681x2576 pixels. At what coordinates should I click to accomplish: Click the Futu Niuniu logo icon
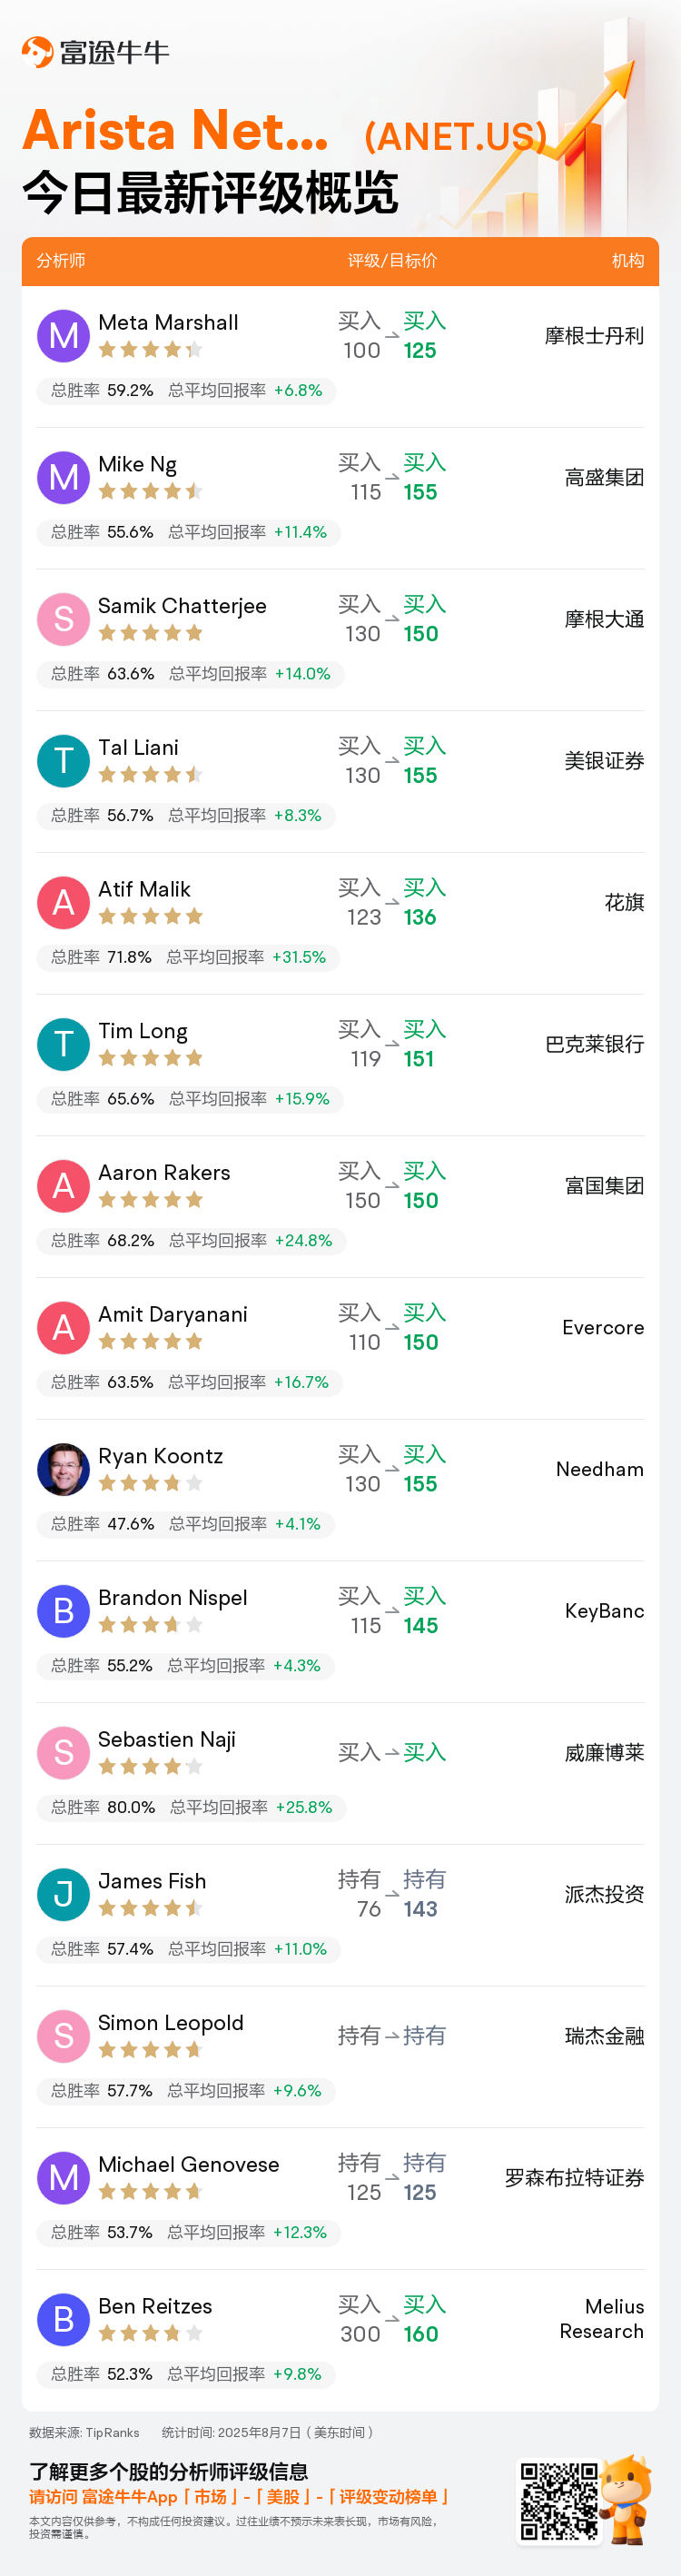[x=37, y=51]
